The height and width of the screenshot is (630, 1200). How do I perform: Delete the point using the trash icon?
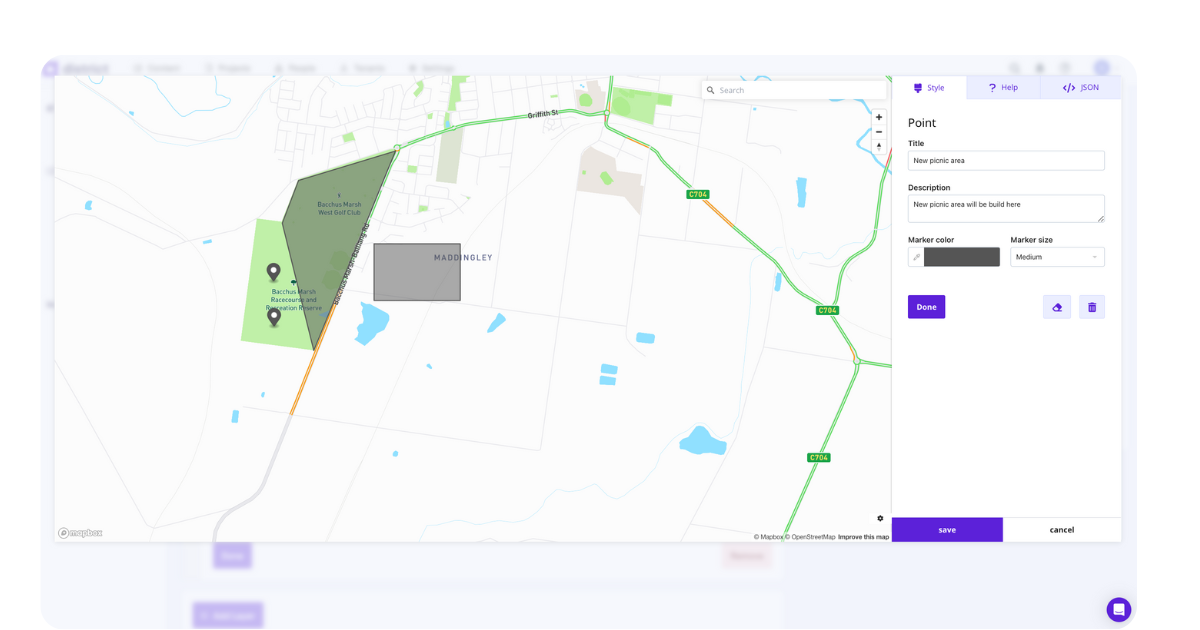point(1091,306)
